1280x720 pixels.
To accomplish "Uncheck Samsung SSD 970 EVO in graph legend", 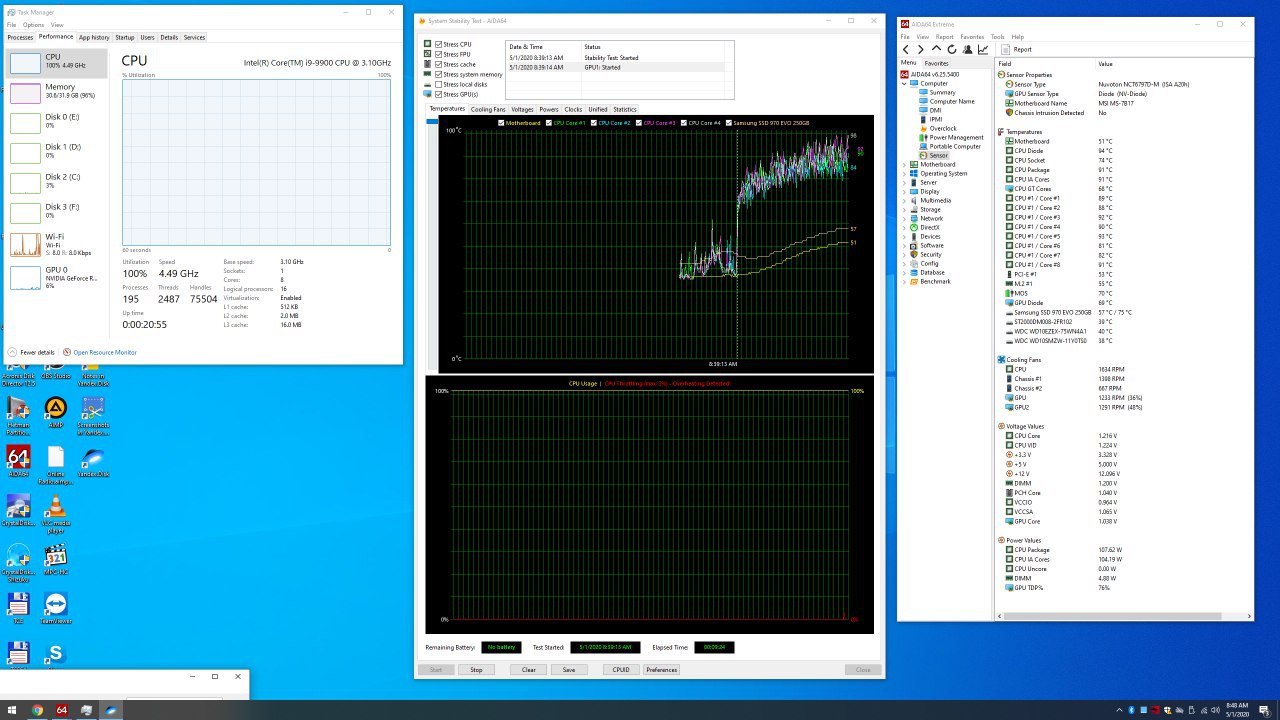I will click(729, 123).
